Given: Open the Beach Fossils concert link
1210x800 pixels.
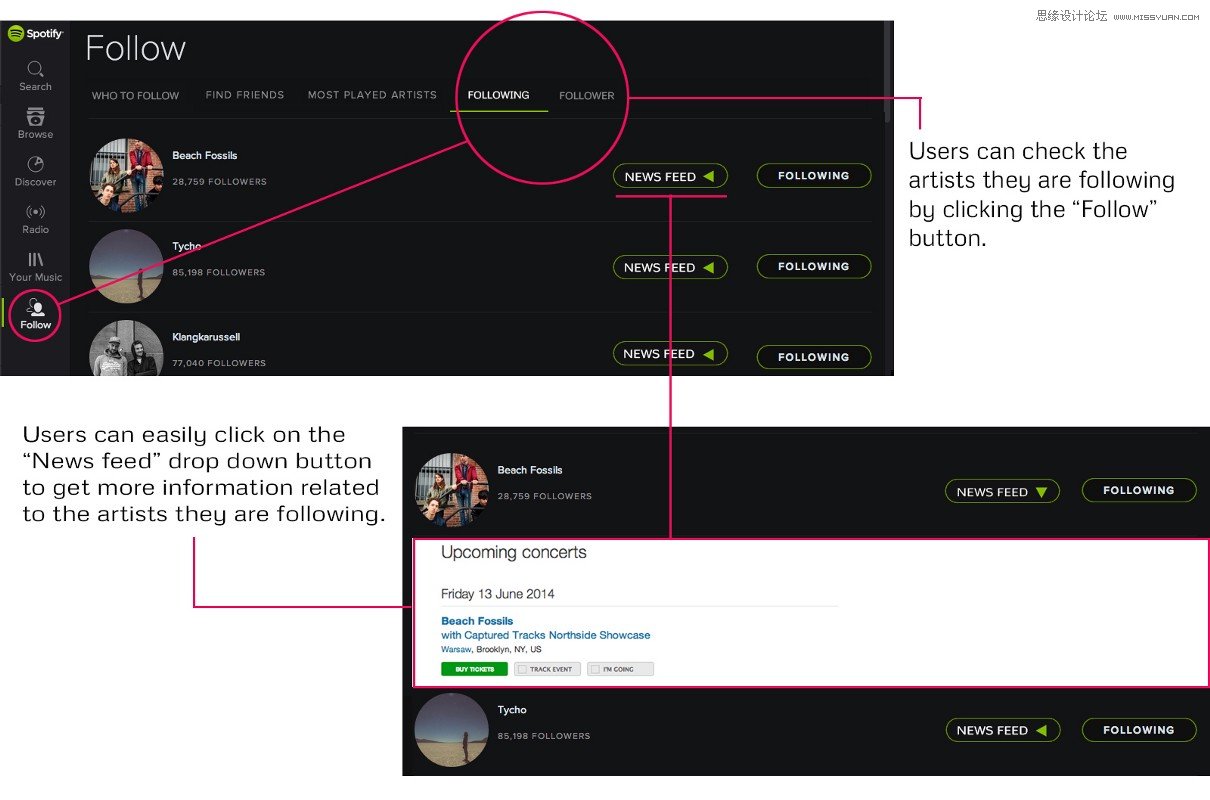Looking at the screenshot, I should [477, 621].
